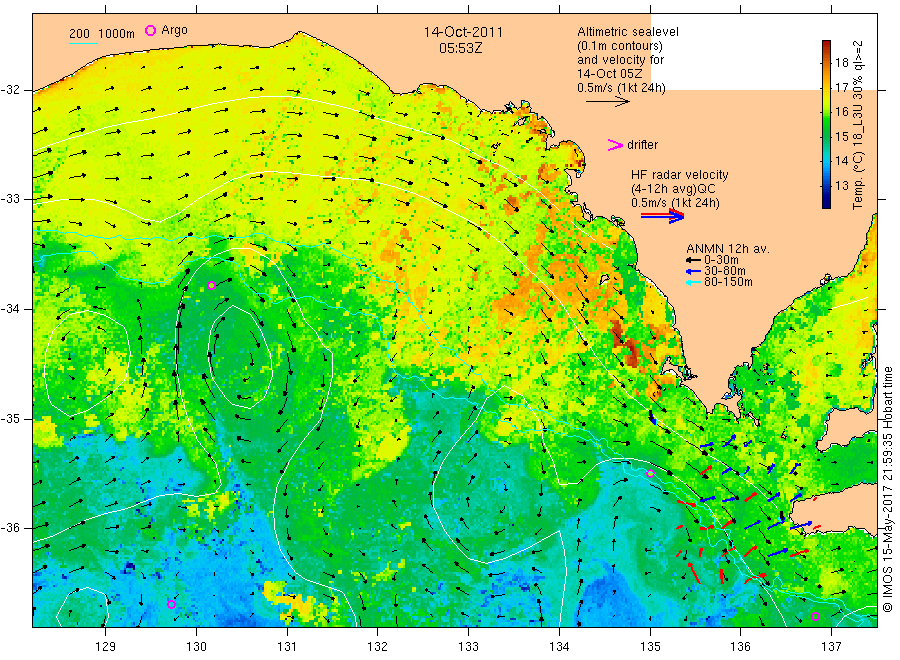The image size is (900, 660).
Task: Click the magenta Argo circle in the legend
Action: click(x=150, y=30)
